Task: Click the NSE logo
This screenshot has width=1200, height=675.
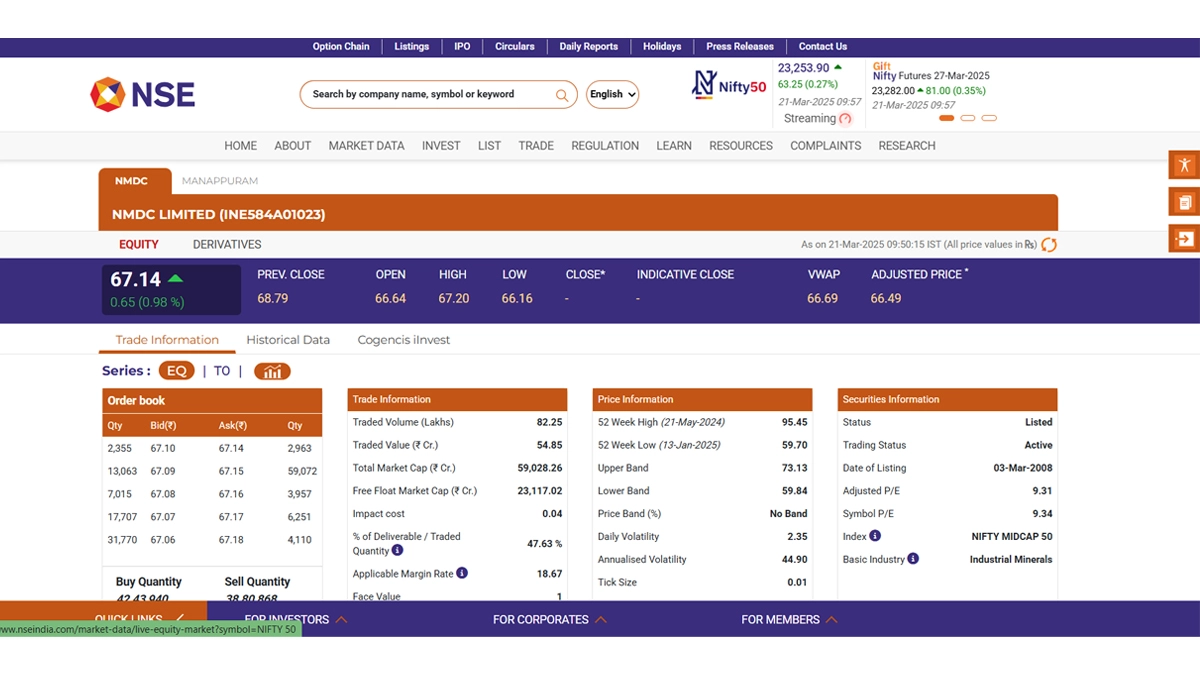Action: (142, 94)
